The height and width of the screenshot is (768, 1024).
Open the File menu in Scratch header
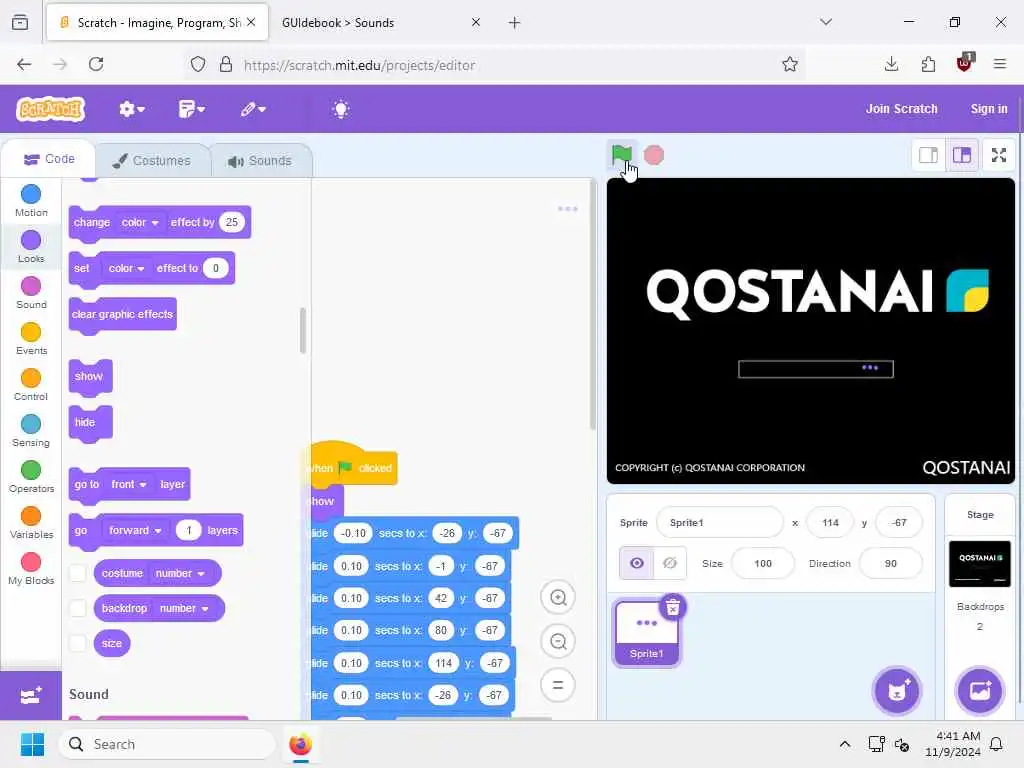[x=191, y=109]
